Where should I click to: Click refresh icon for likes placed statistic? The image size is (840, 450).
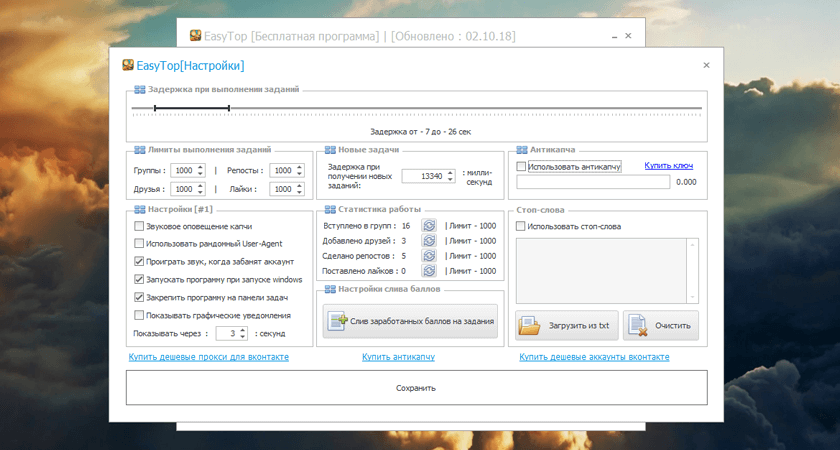click(429, 271)
